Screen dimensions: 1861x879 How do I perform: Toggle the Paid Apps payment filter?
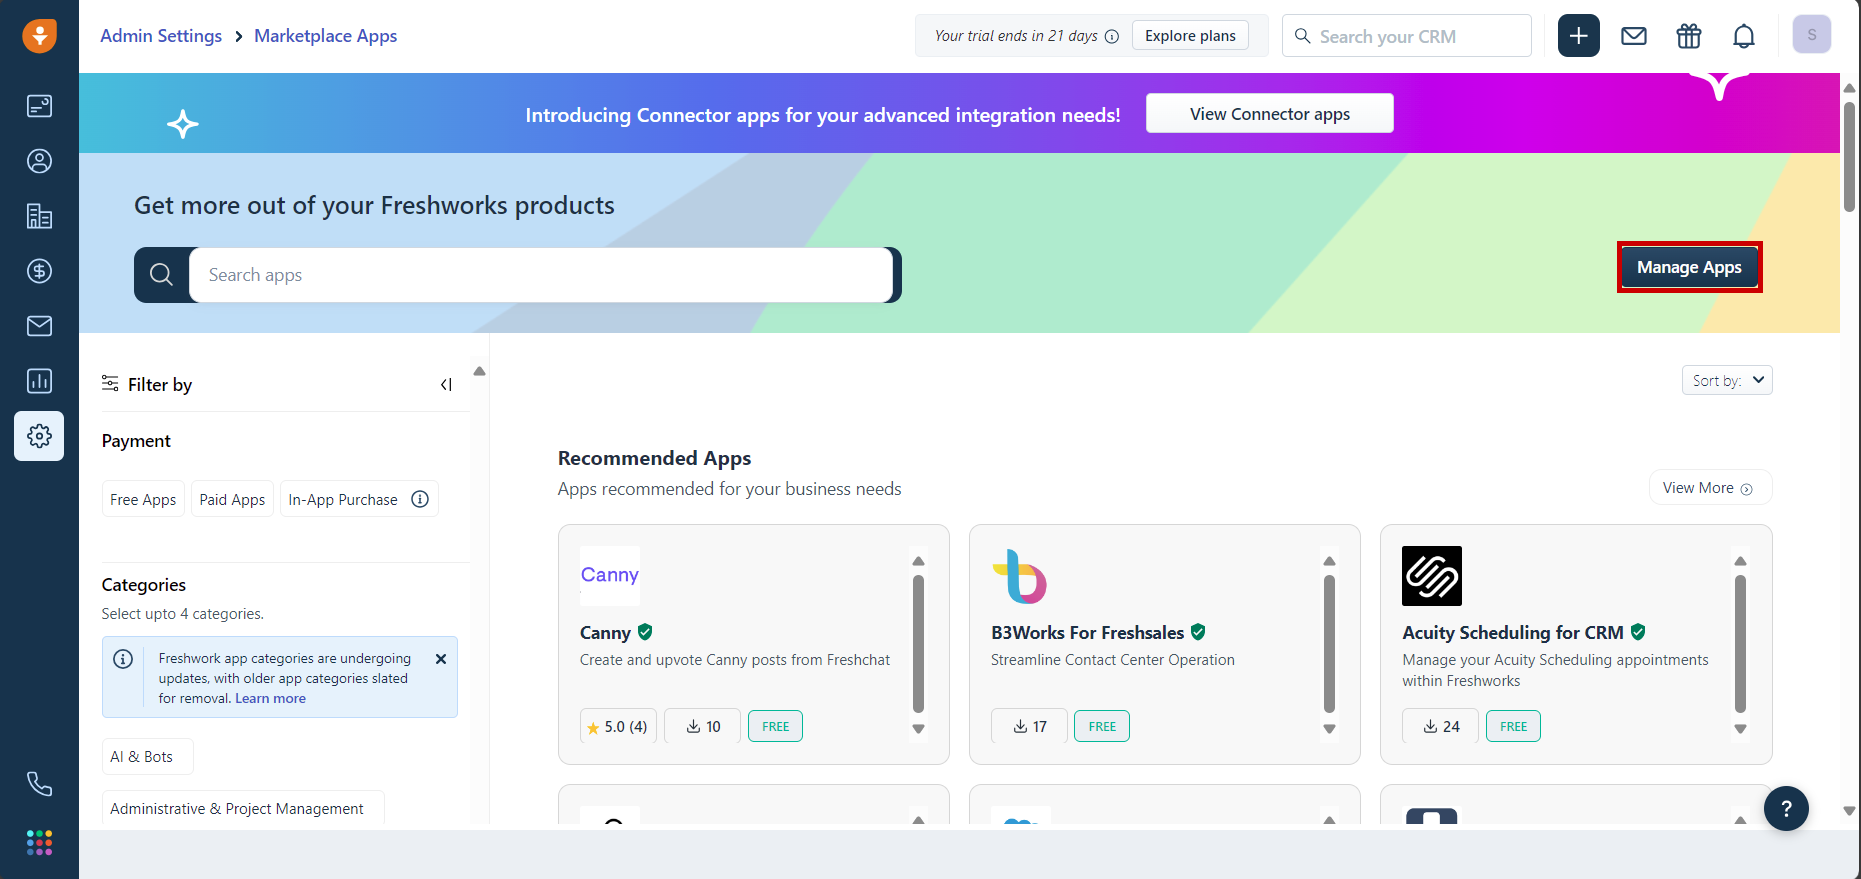coord(232,499)
